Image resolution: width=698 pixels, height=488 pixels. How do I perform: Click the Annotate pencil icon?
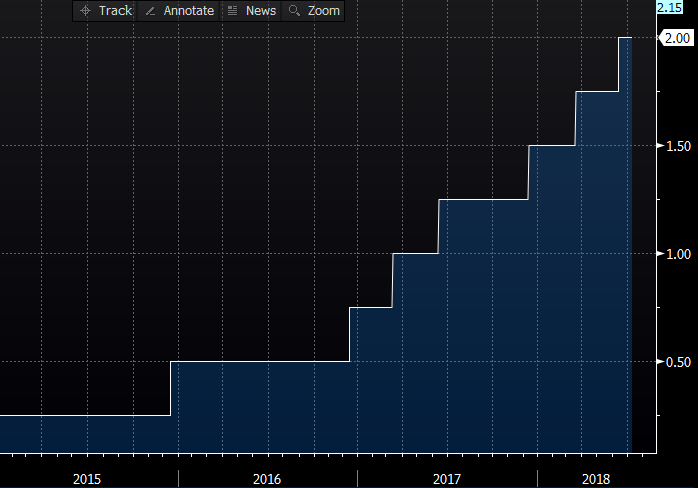150,11
